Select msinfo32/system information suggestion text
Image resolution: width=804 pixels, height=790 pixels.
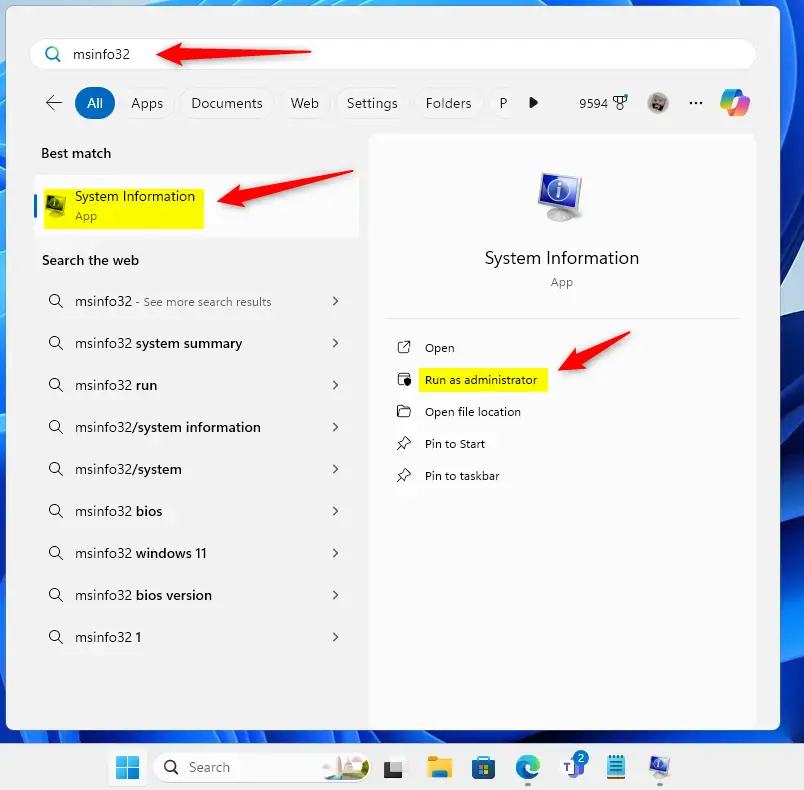168,428
